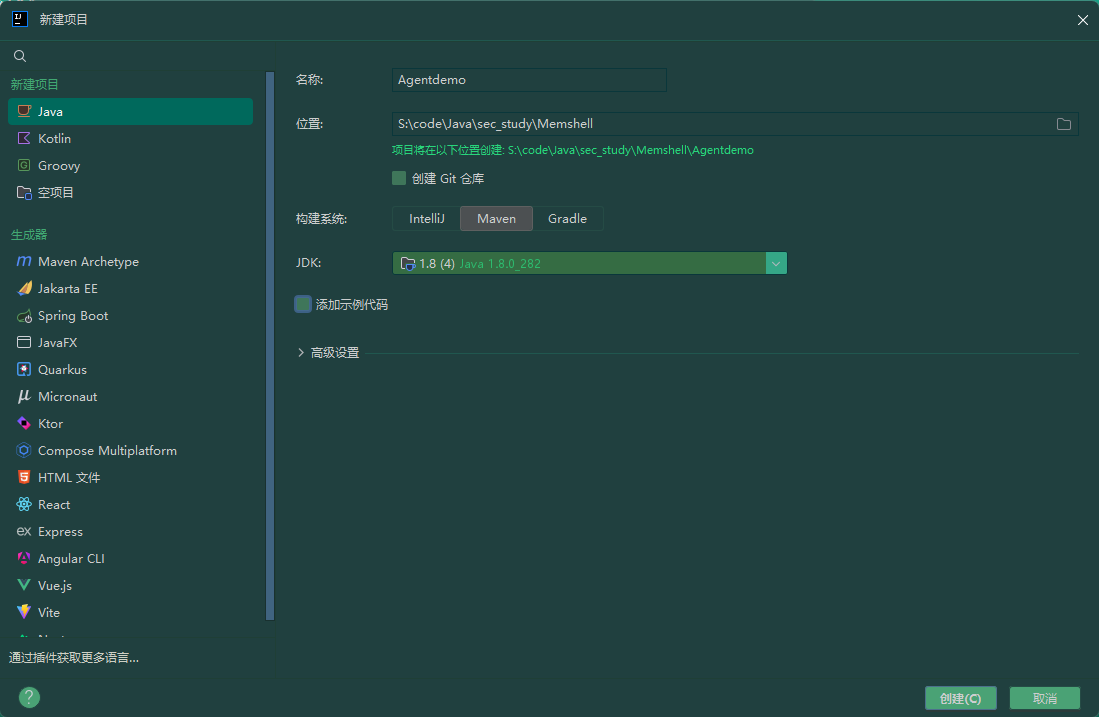Expand the 高级设置 section
Screen dimensions: 1099x717
click(328, 353)
